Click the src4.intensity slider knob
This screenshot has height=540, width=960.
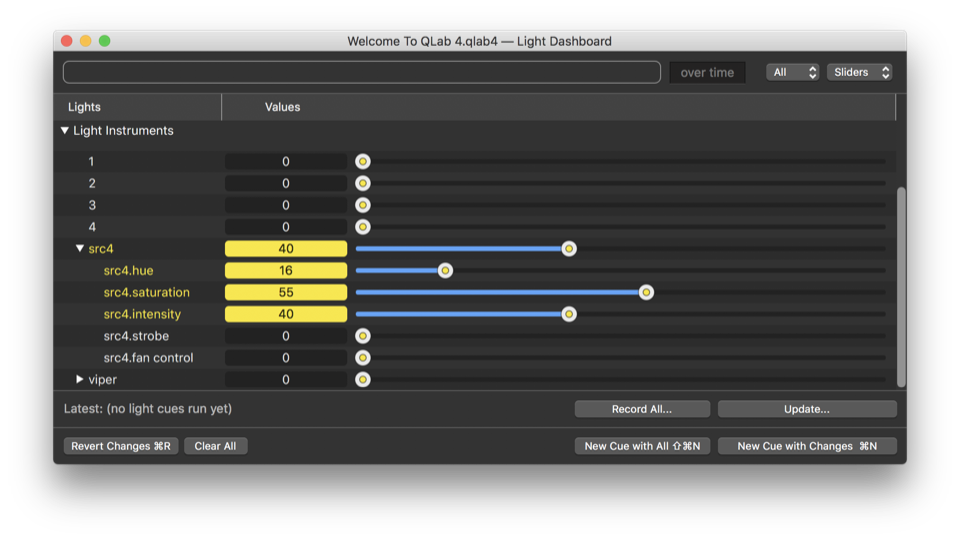(568, 314)
